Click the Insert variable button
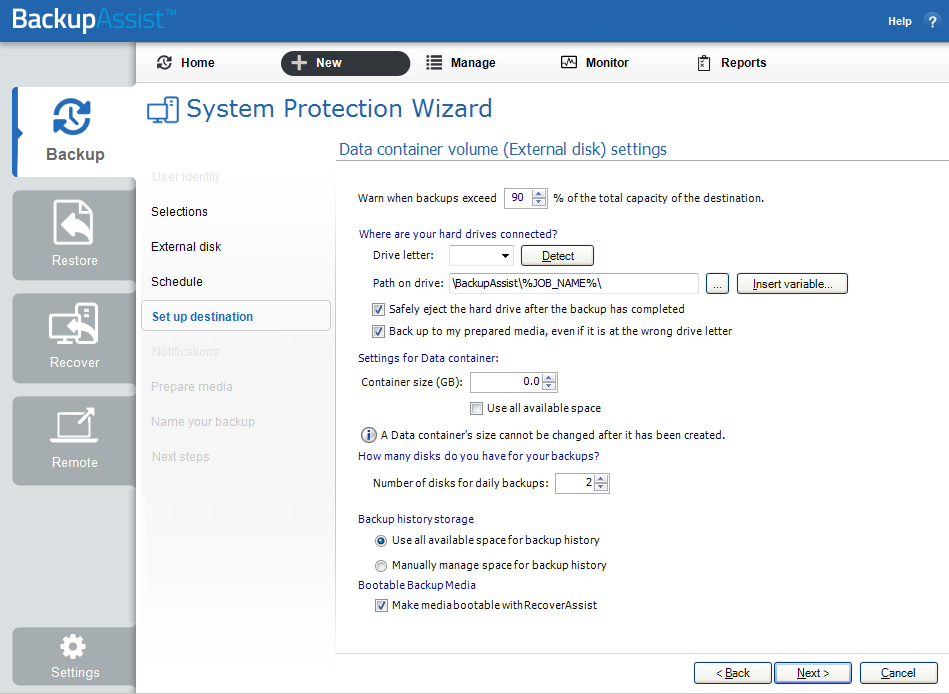 click(x=792, y=284)
